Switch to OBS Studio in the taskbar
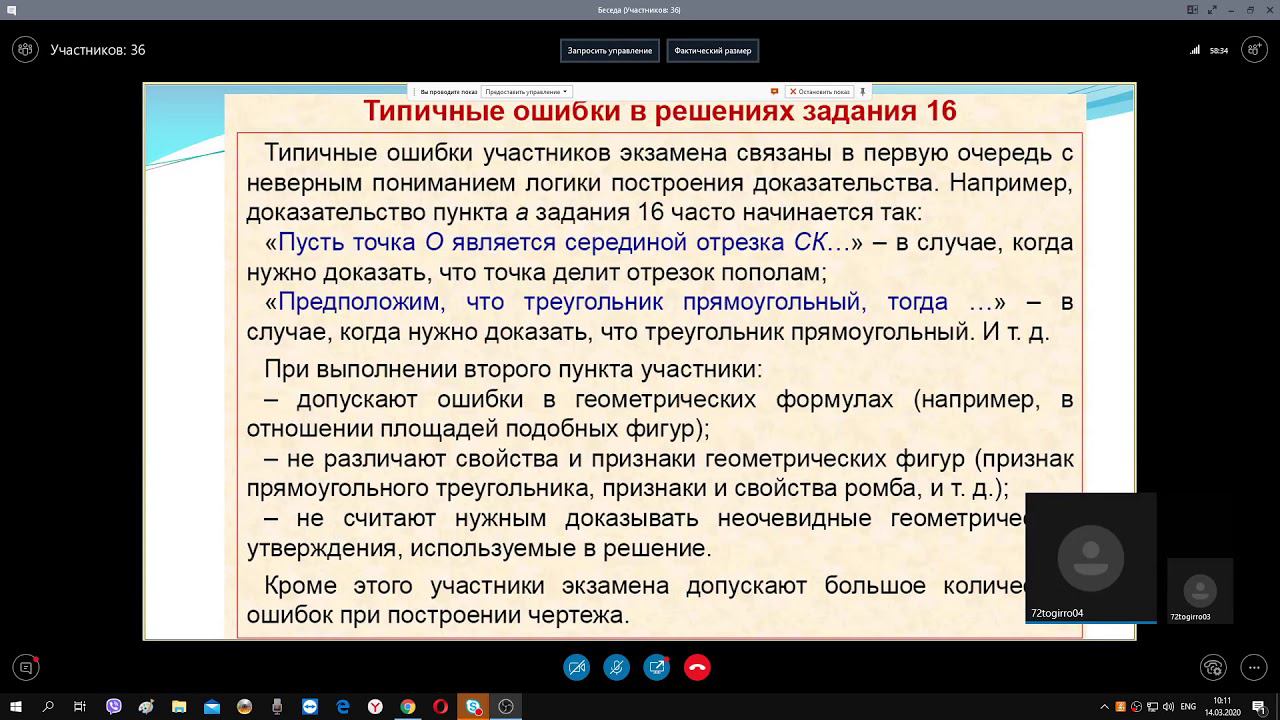Screen dimensions: 1280x720 click(x=506, y=707)
